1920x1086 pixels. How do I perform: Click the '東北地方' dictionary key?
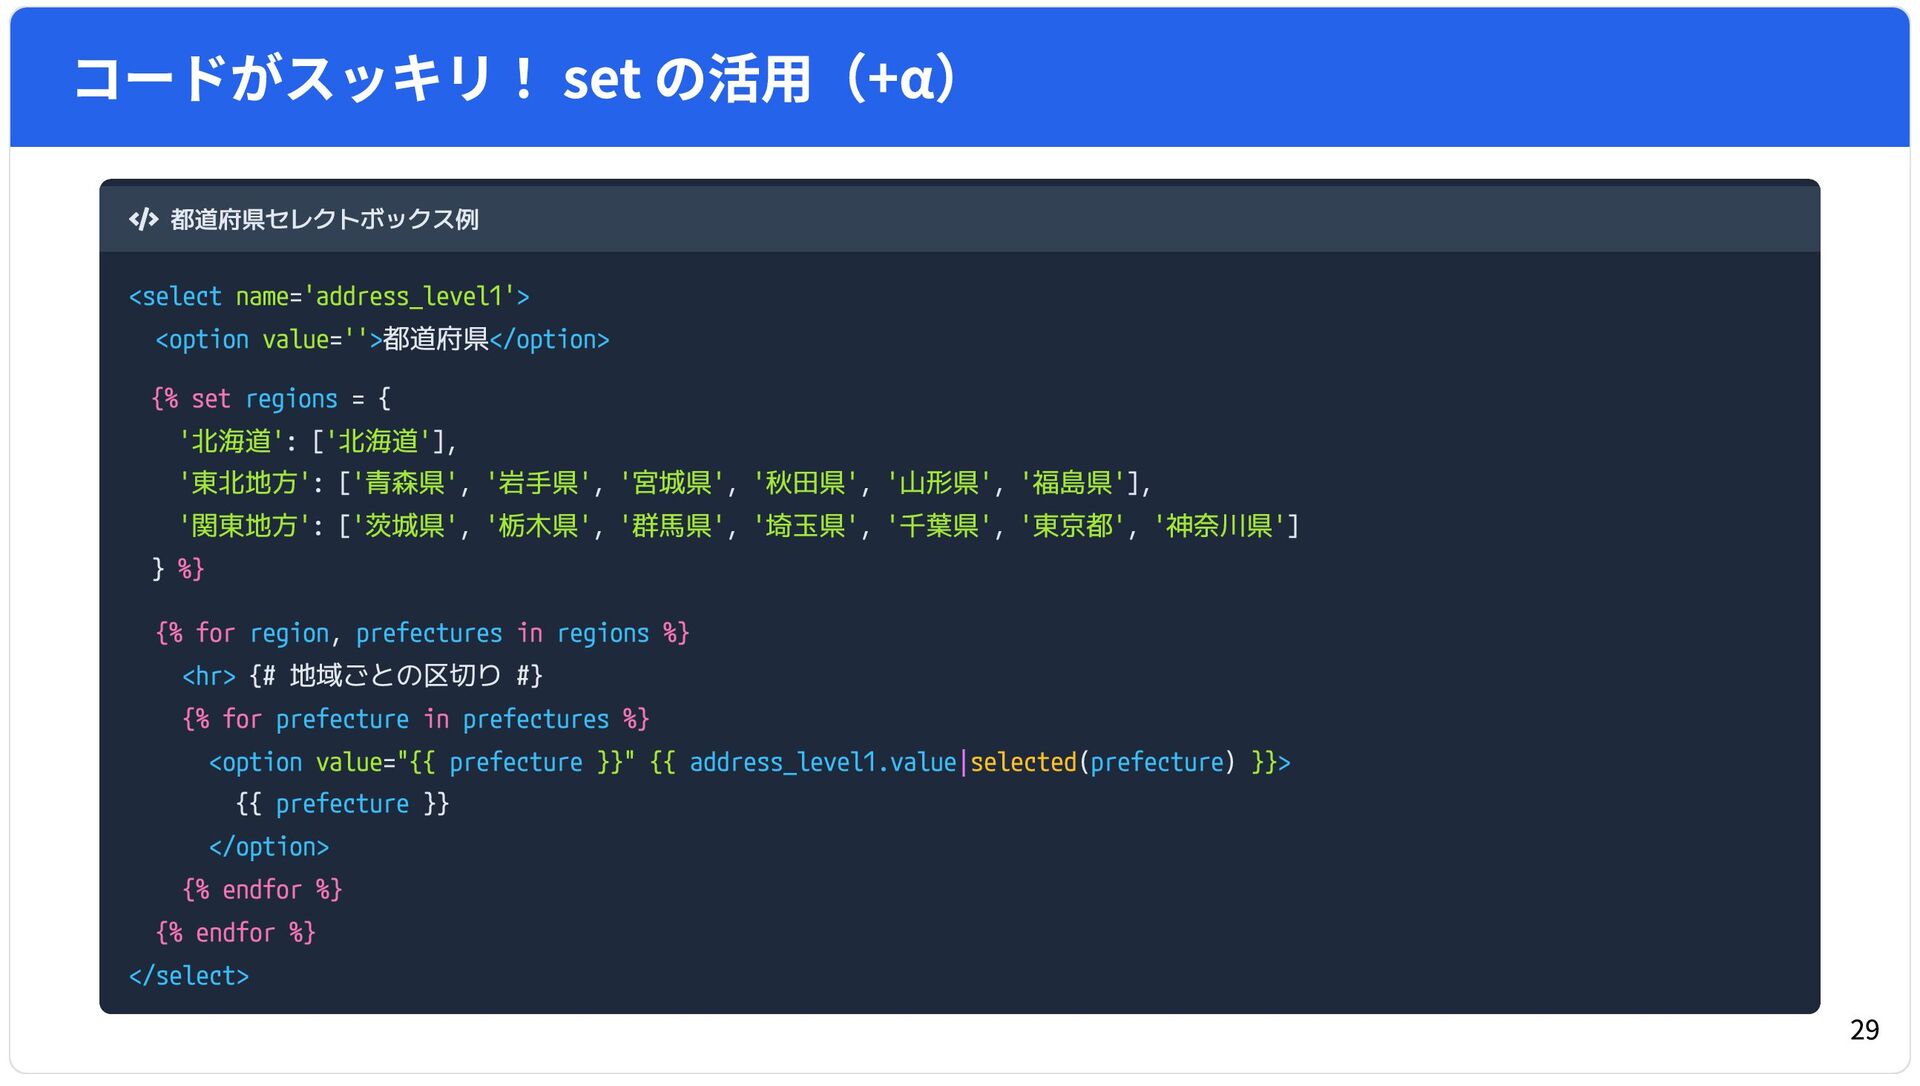244,484
